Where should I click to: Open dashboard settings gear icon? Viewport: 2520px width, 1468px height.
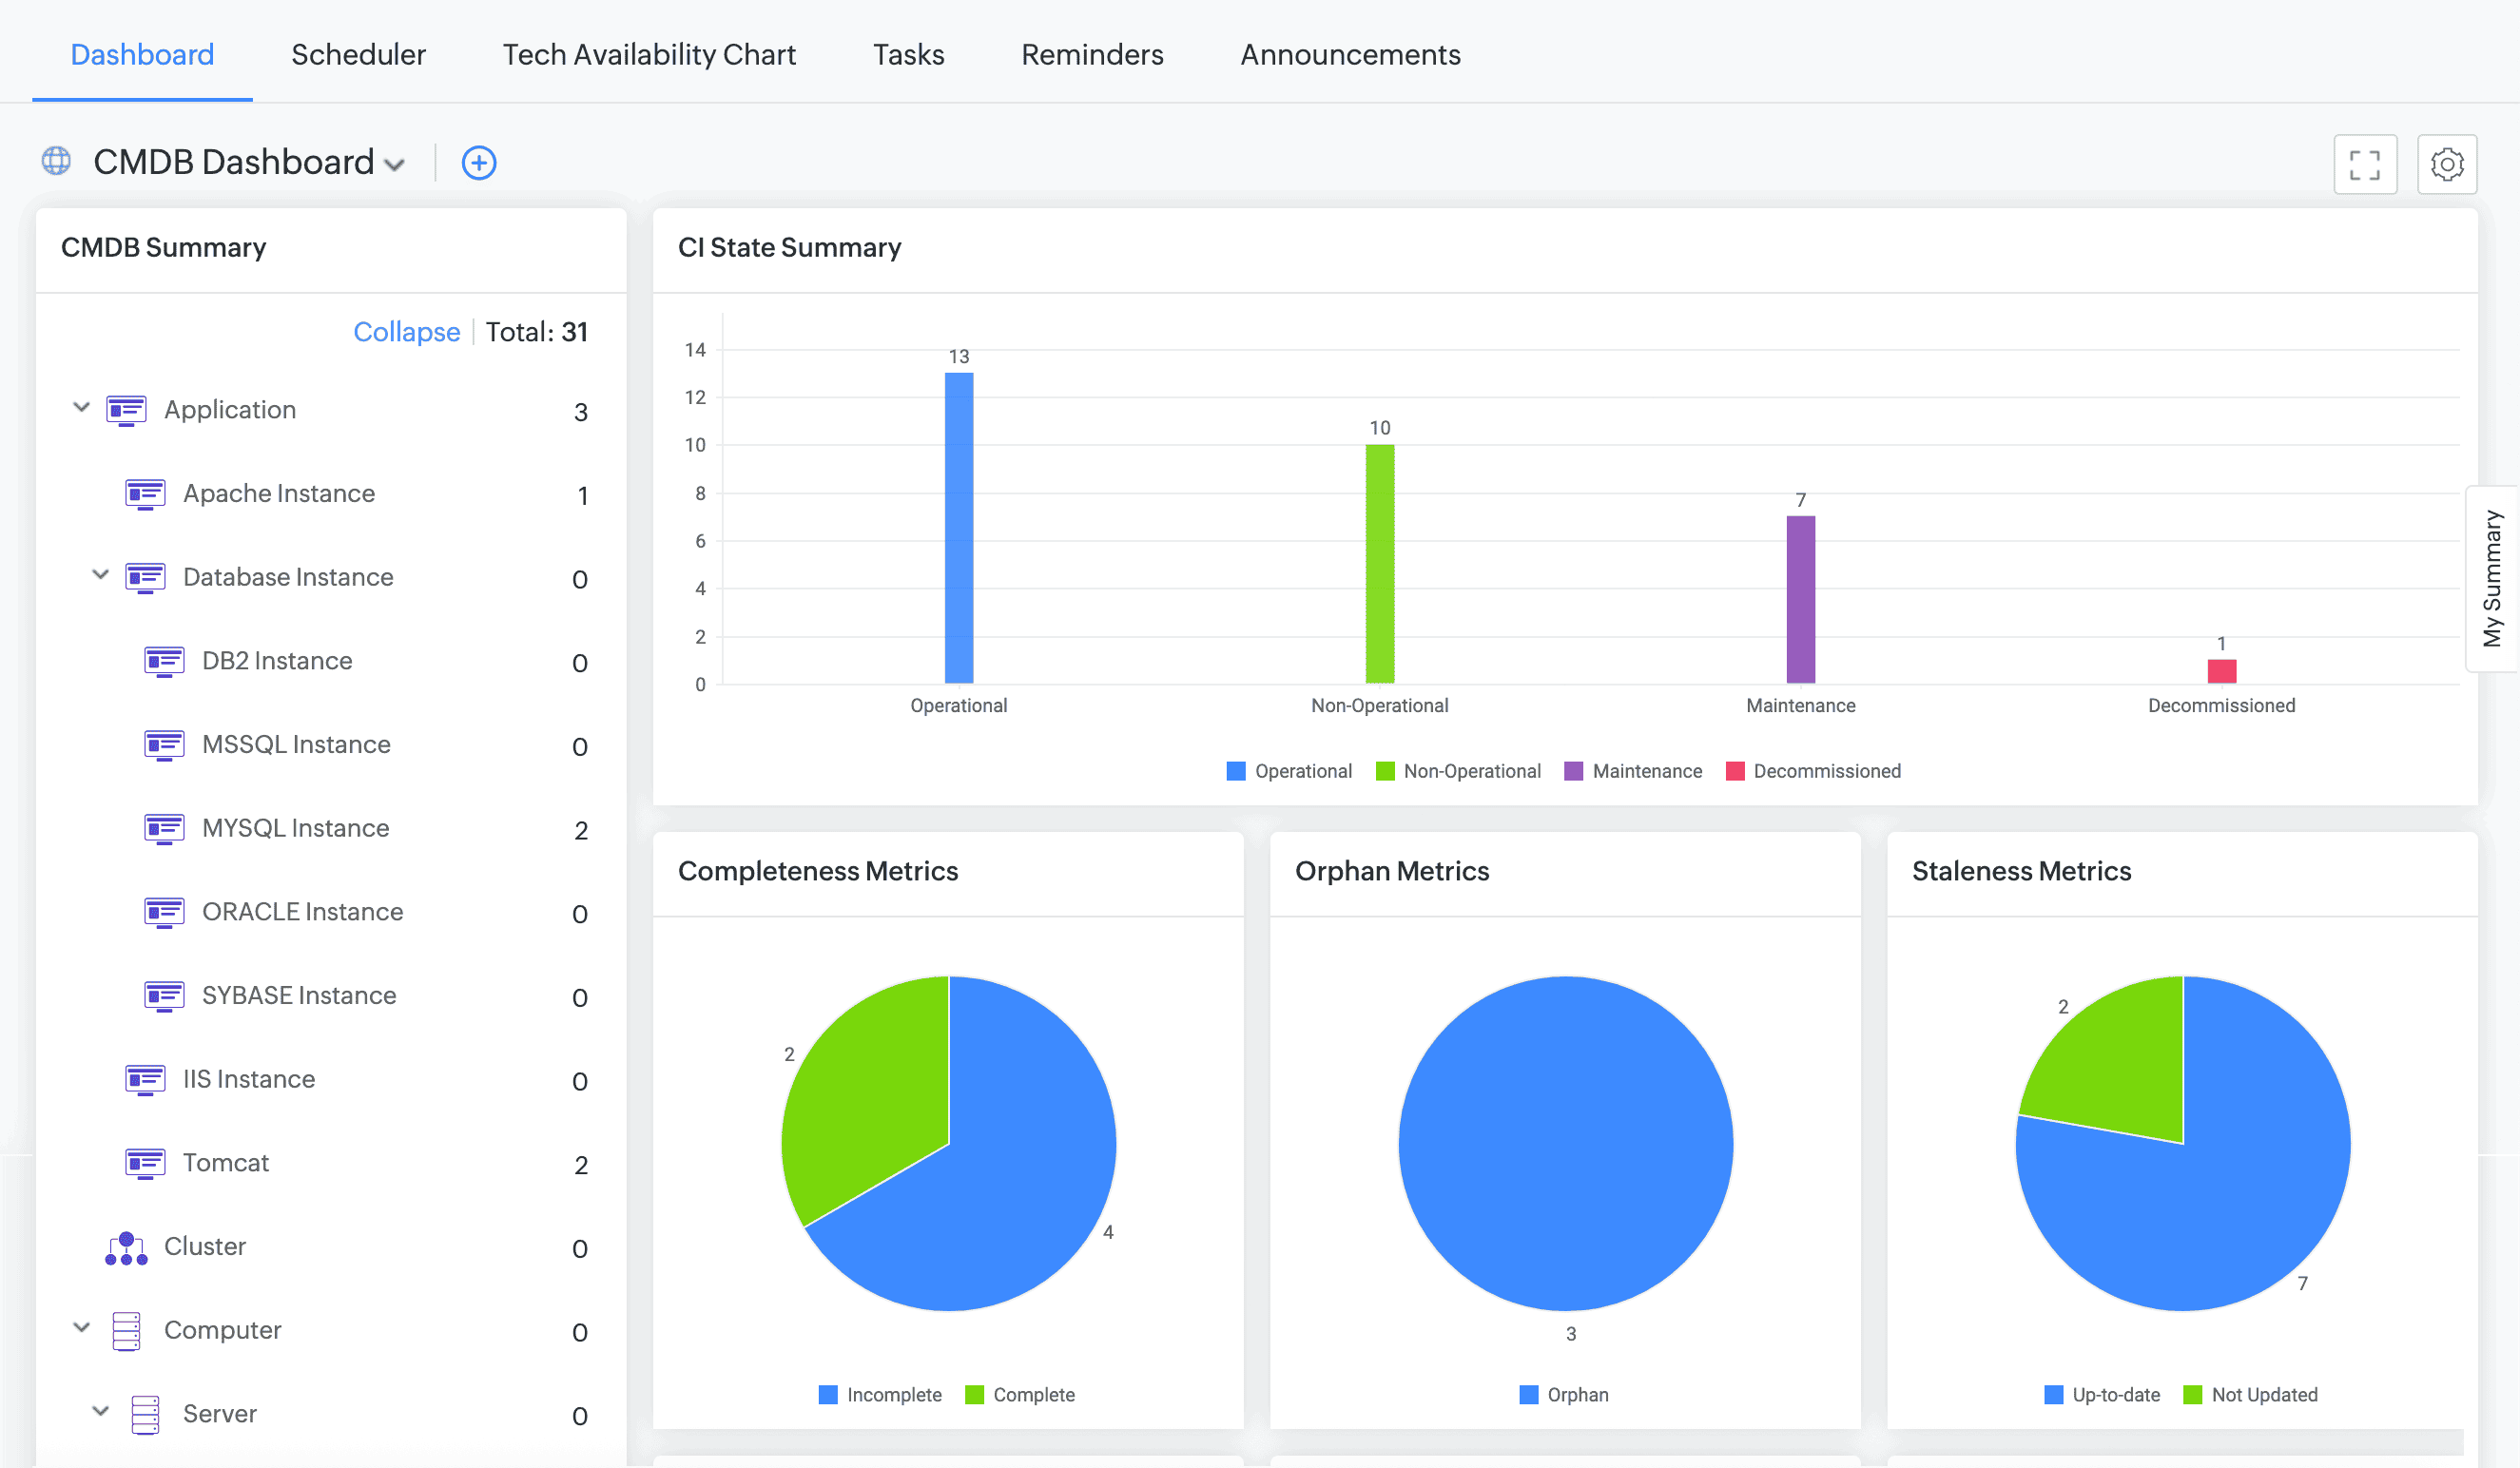(x=2446, y=164)
